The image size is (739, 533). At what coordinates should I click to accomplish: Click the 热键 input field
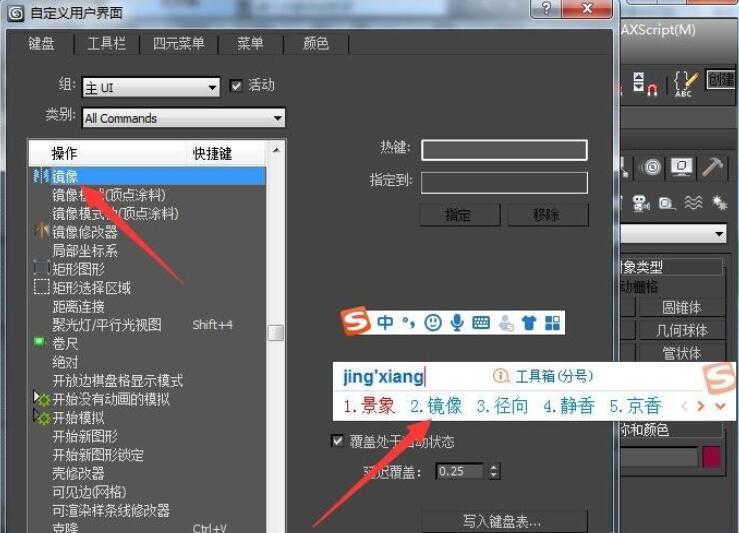[x=504, y=150]
